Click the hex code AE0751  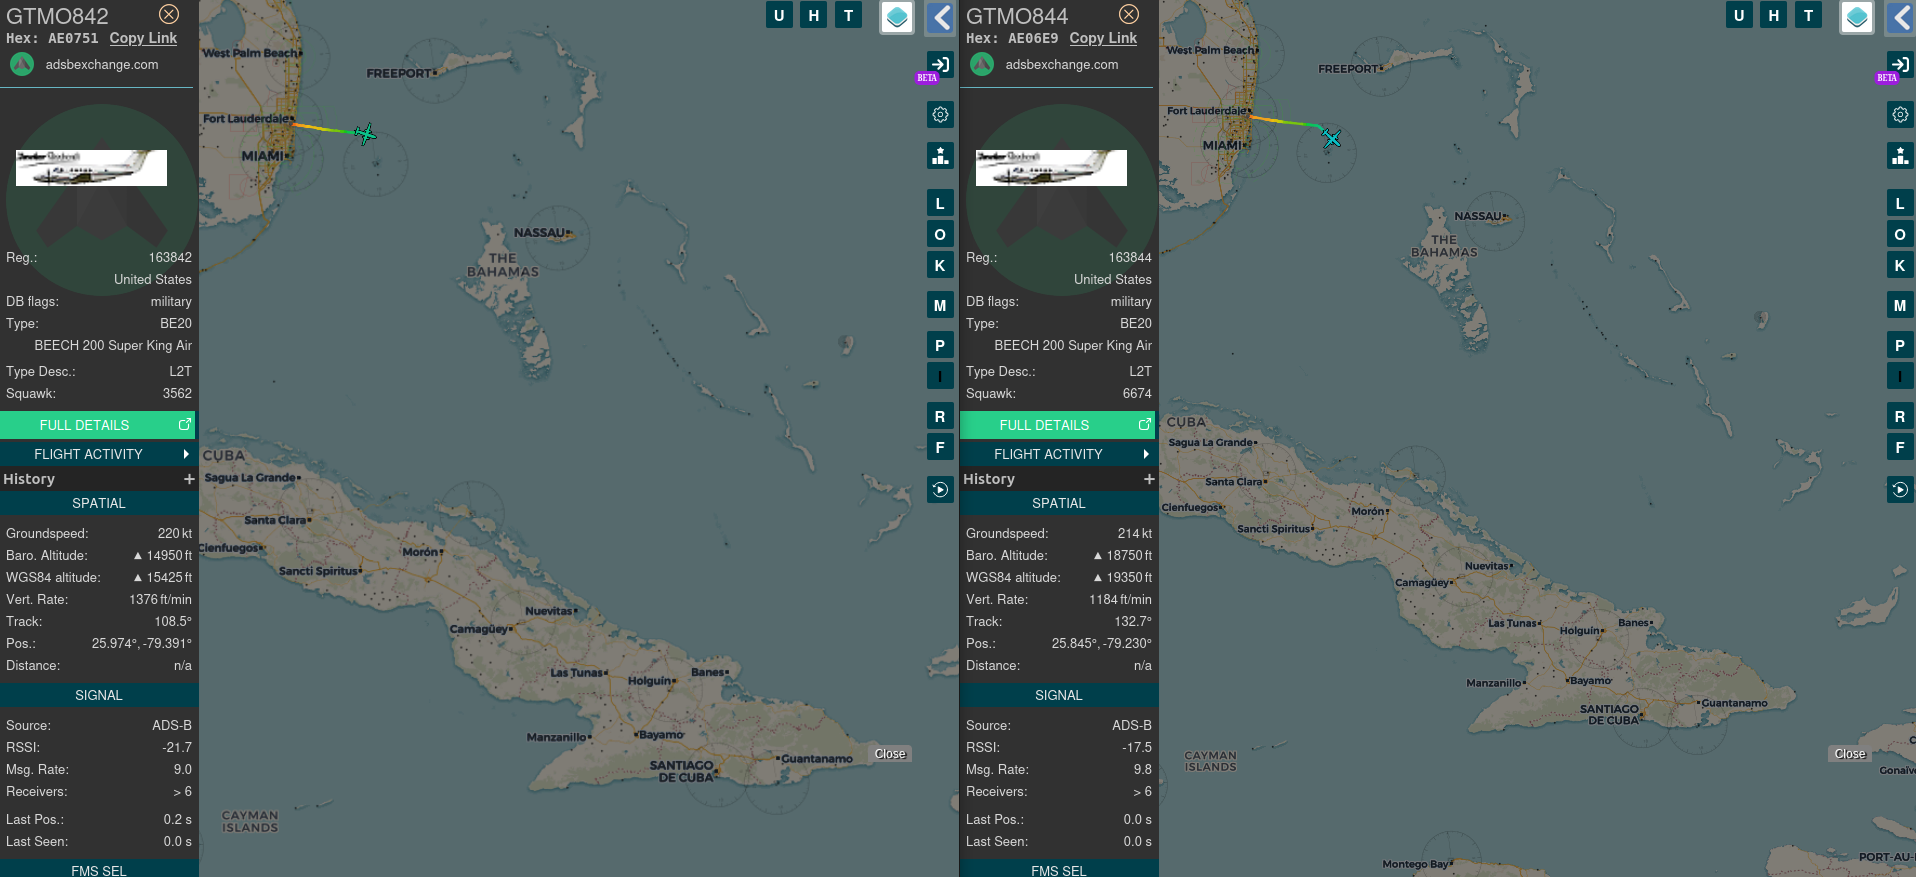point(74,38)
